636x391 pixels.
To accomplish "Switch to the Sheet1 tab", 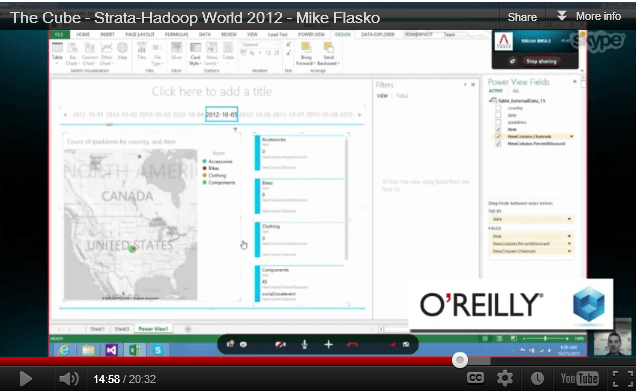I will point(97,329).
